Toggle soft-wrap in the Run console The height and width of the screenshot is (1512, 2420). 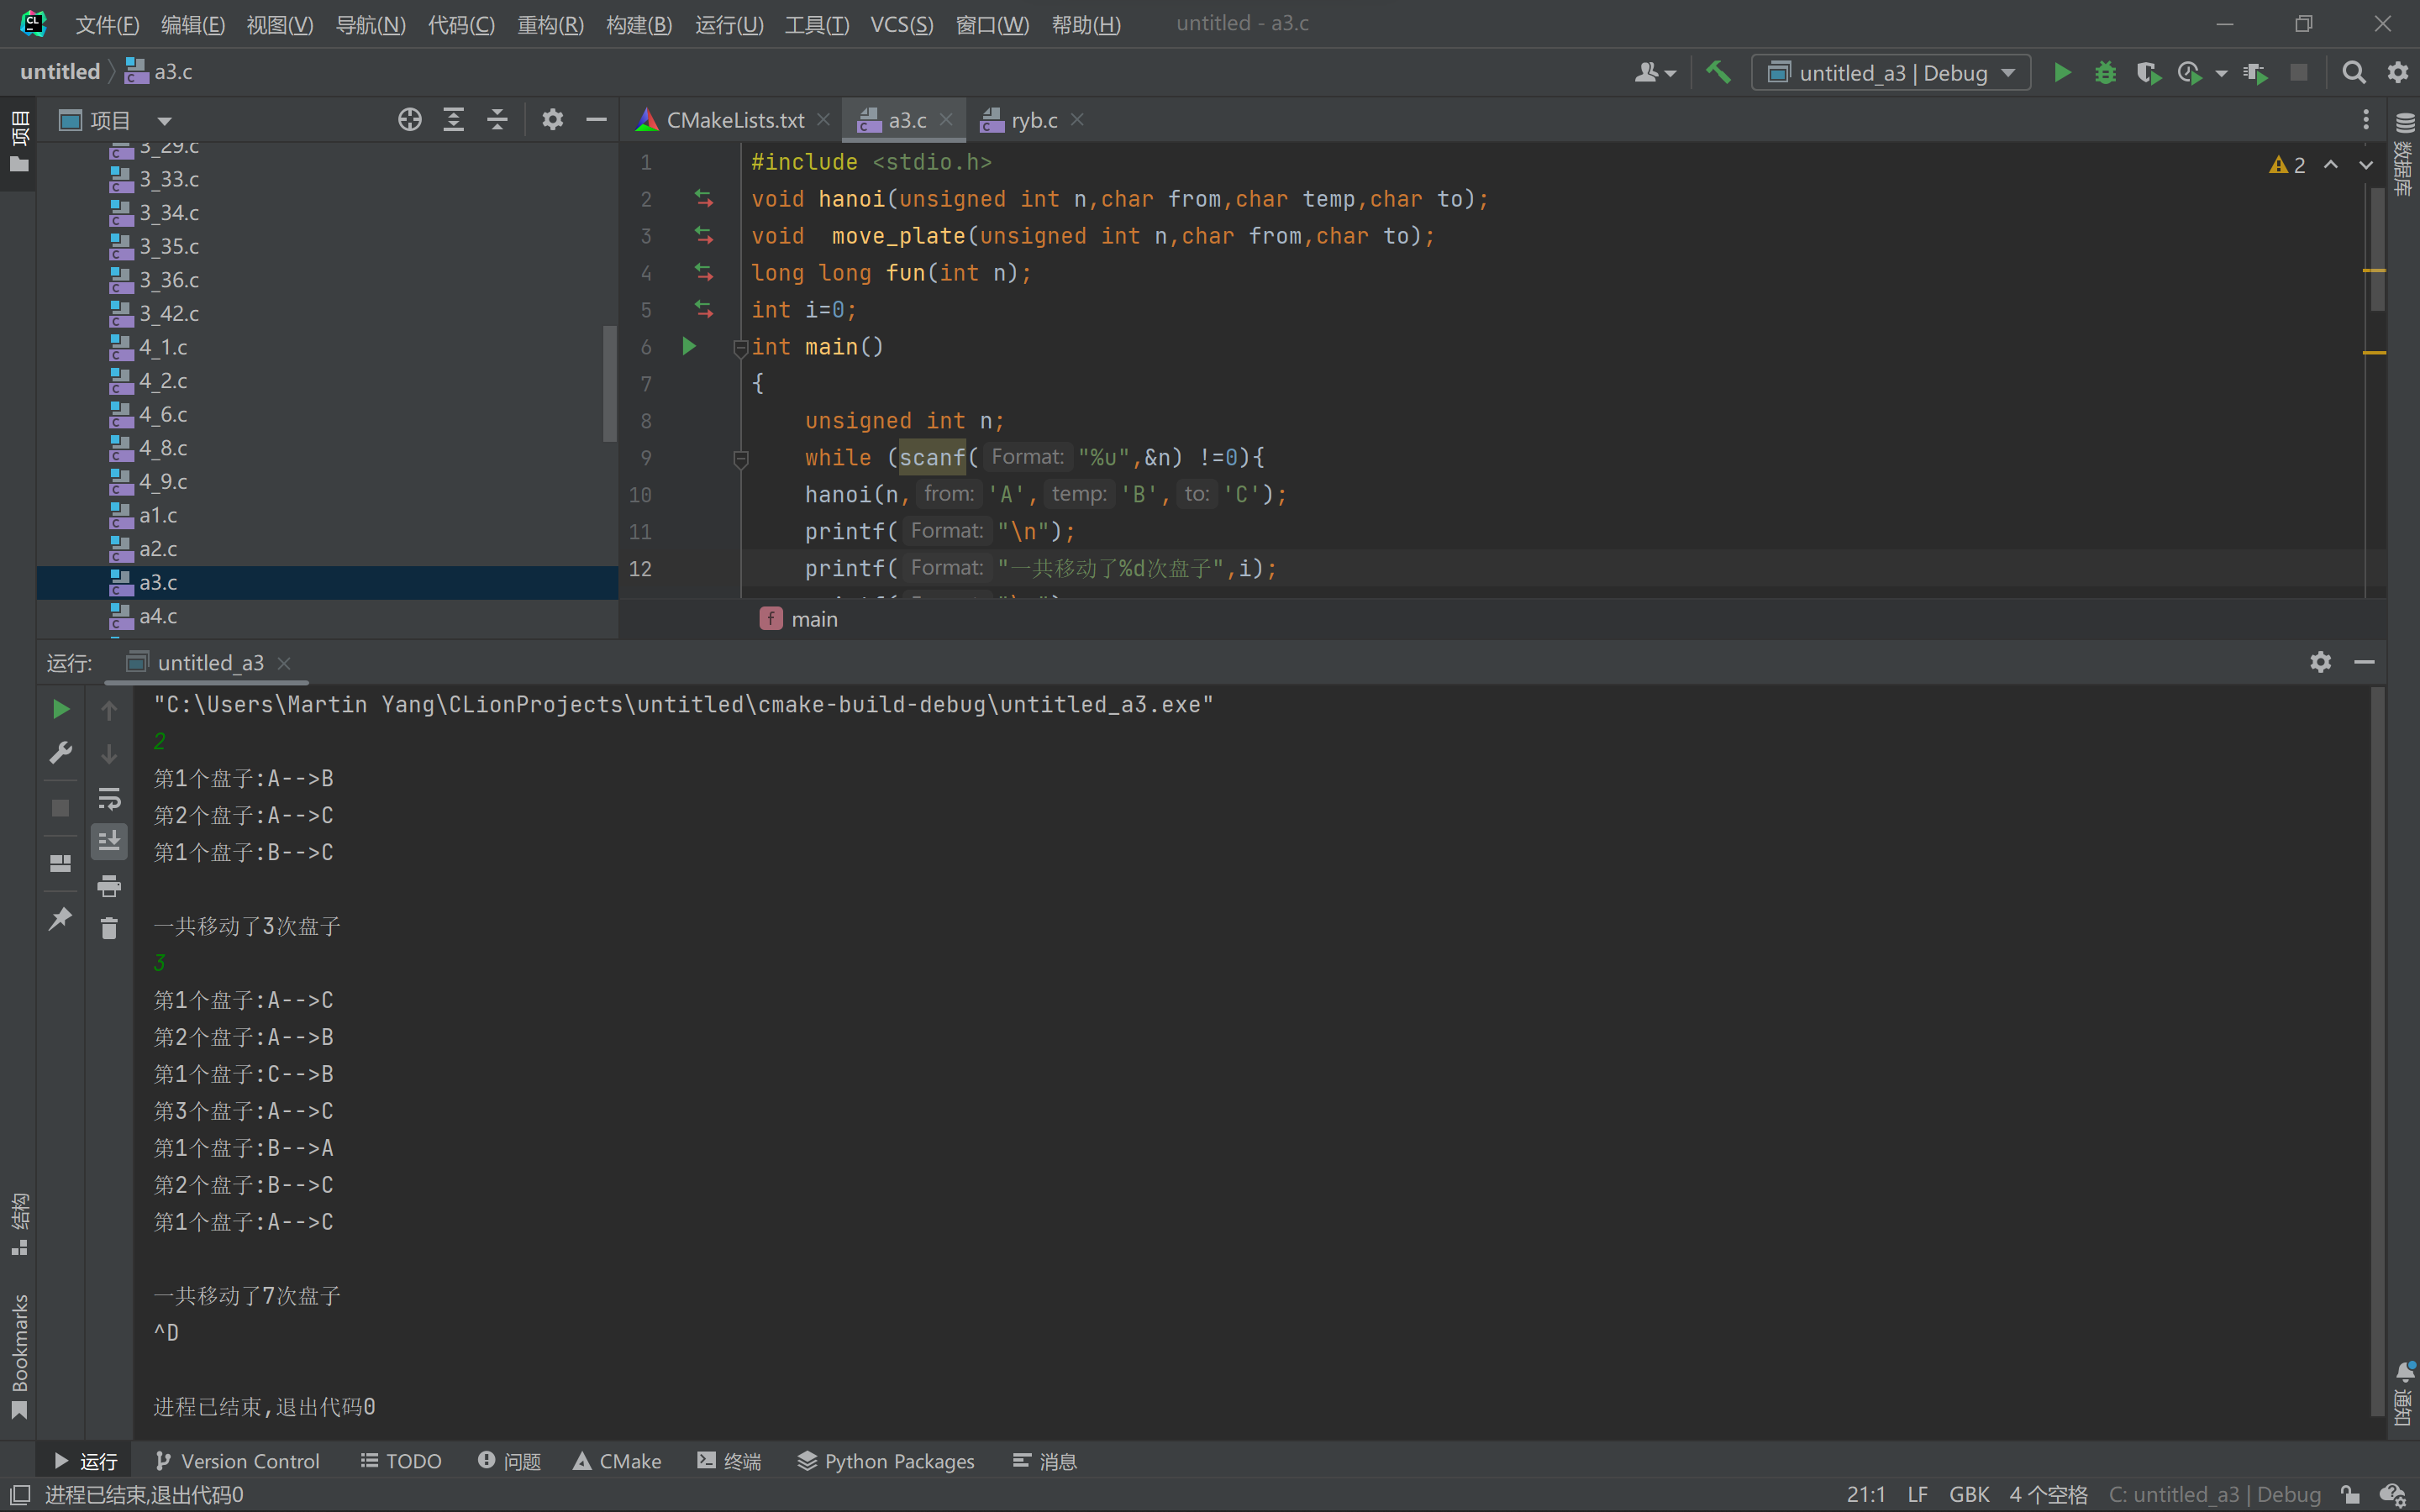109,798
